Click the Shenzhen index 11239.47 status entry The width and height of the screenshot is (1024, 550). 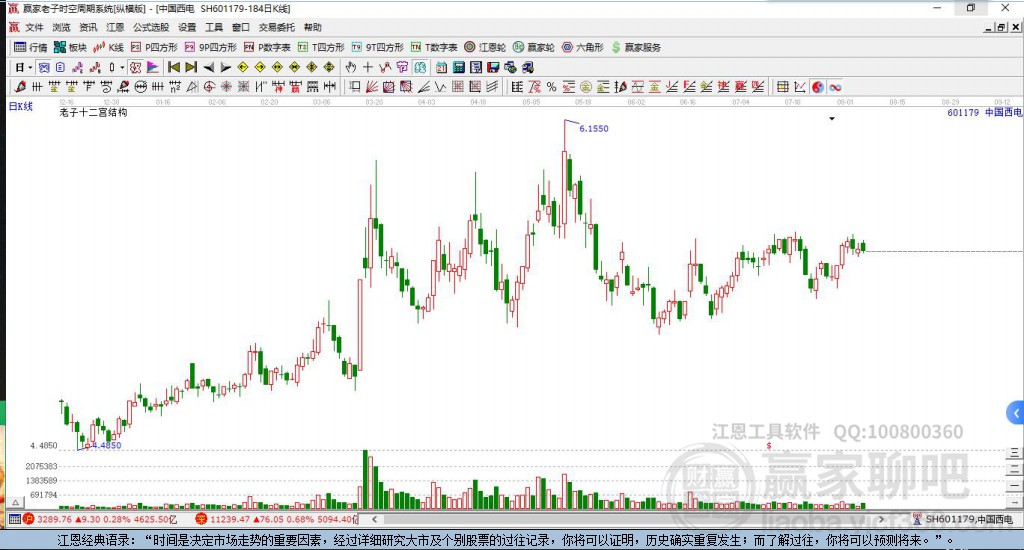277,519
